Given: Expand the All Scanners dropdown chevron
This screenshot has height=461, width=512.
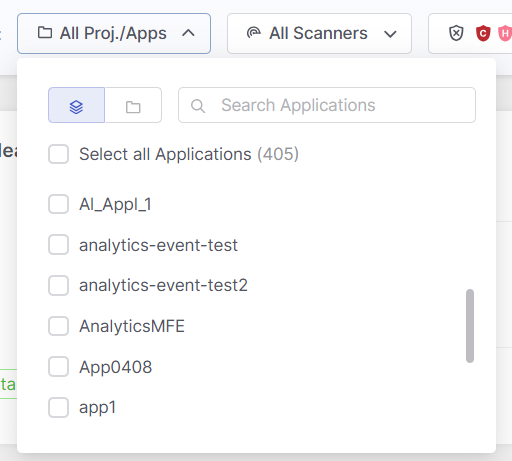Looking at the screenshot, I should (x=390, y=34).
